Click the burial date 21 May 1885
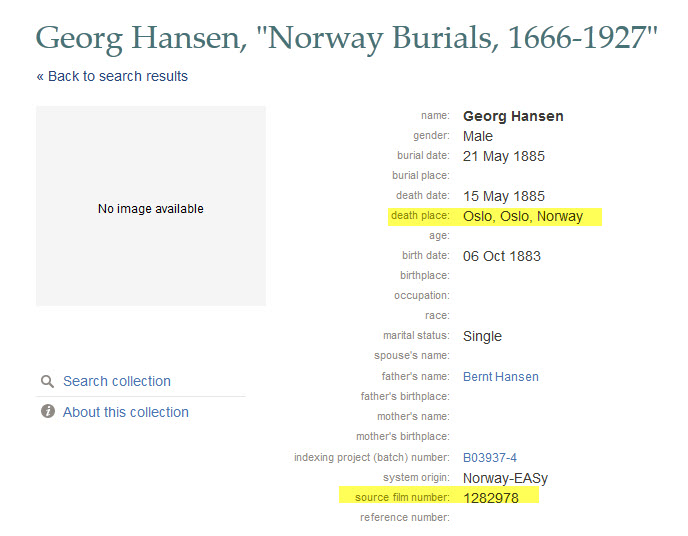Viewport: 688px width, 536px height. [x=504, y=157]
